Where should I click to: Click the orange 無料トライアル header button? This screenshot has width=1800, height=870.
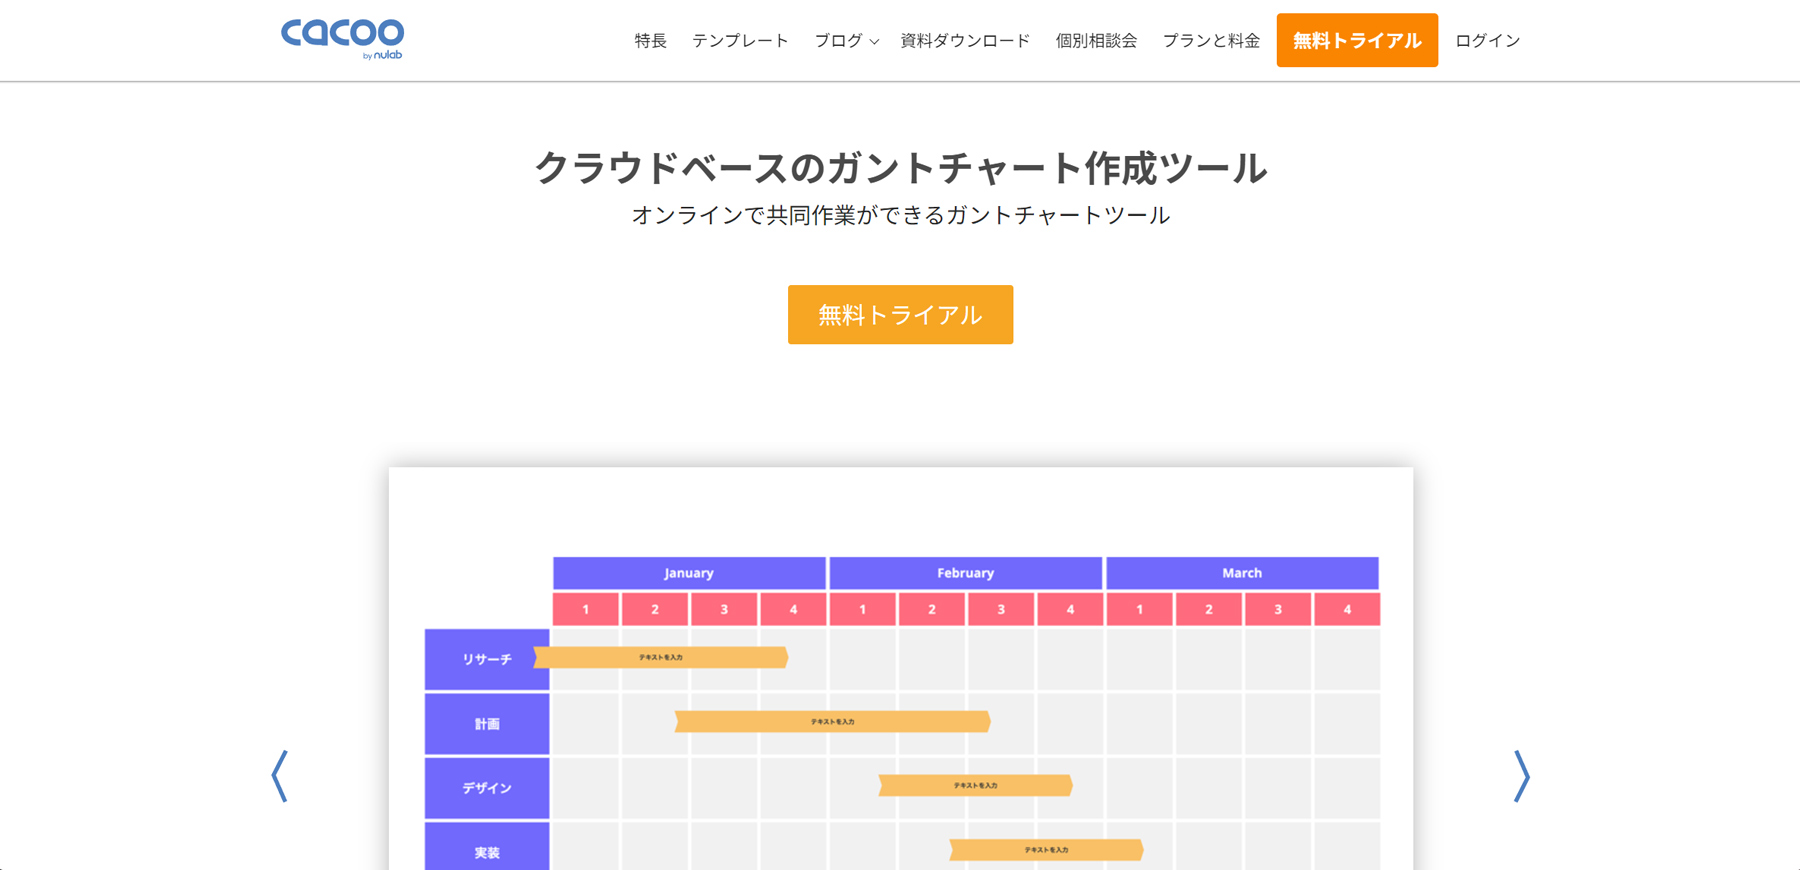coord(1357,40)
